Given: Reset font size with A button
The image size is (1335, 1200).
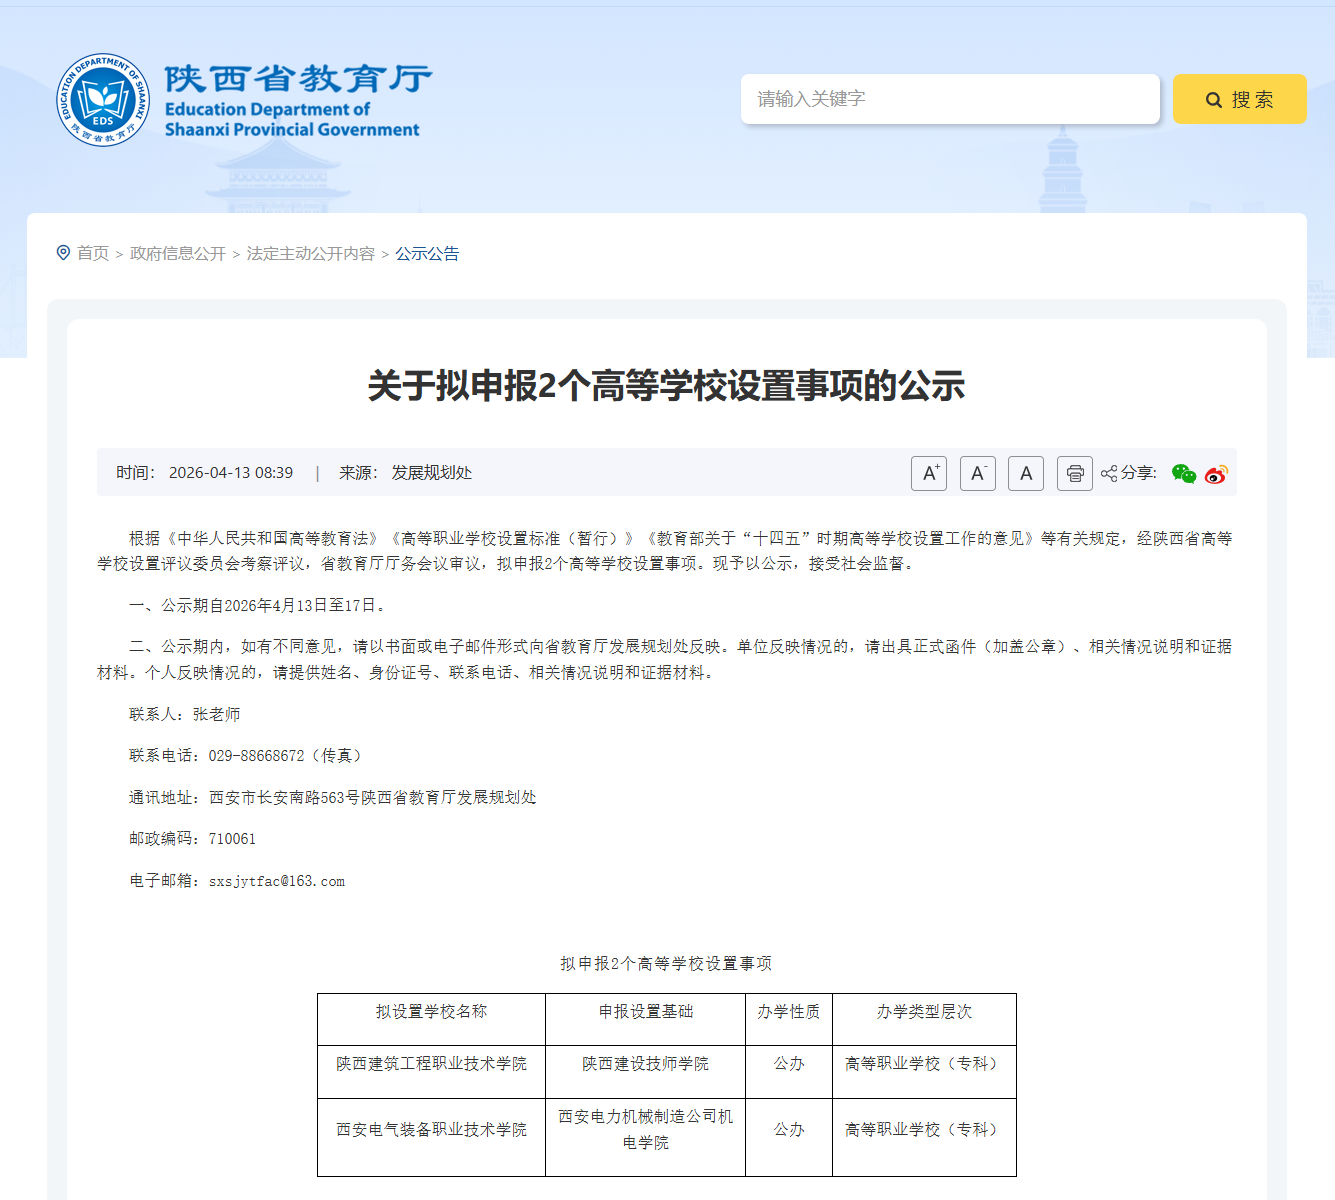Looking at the screenshot, I should coord(1025,473).
